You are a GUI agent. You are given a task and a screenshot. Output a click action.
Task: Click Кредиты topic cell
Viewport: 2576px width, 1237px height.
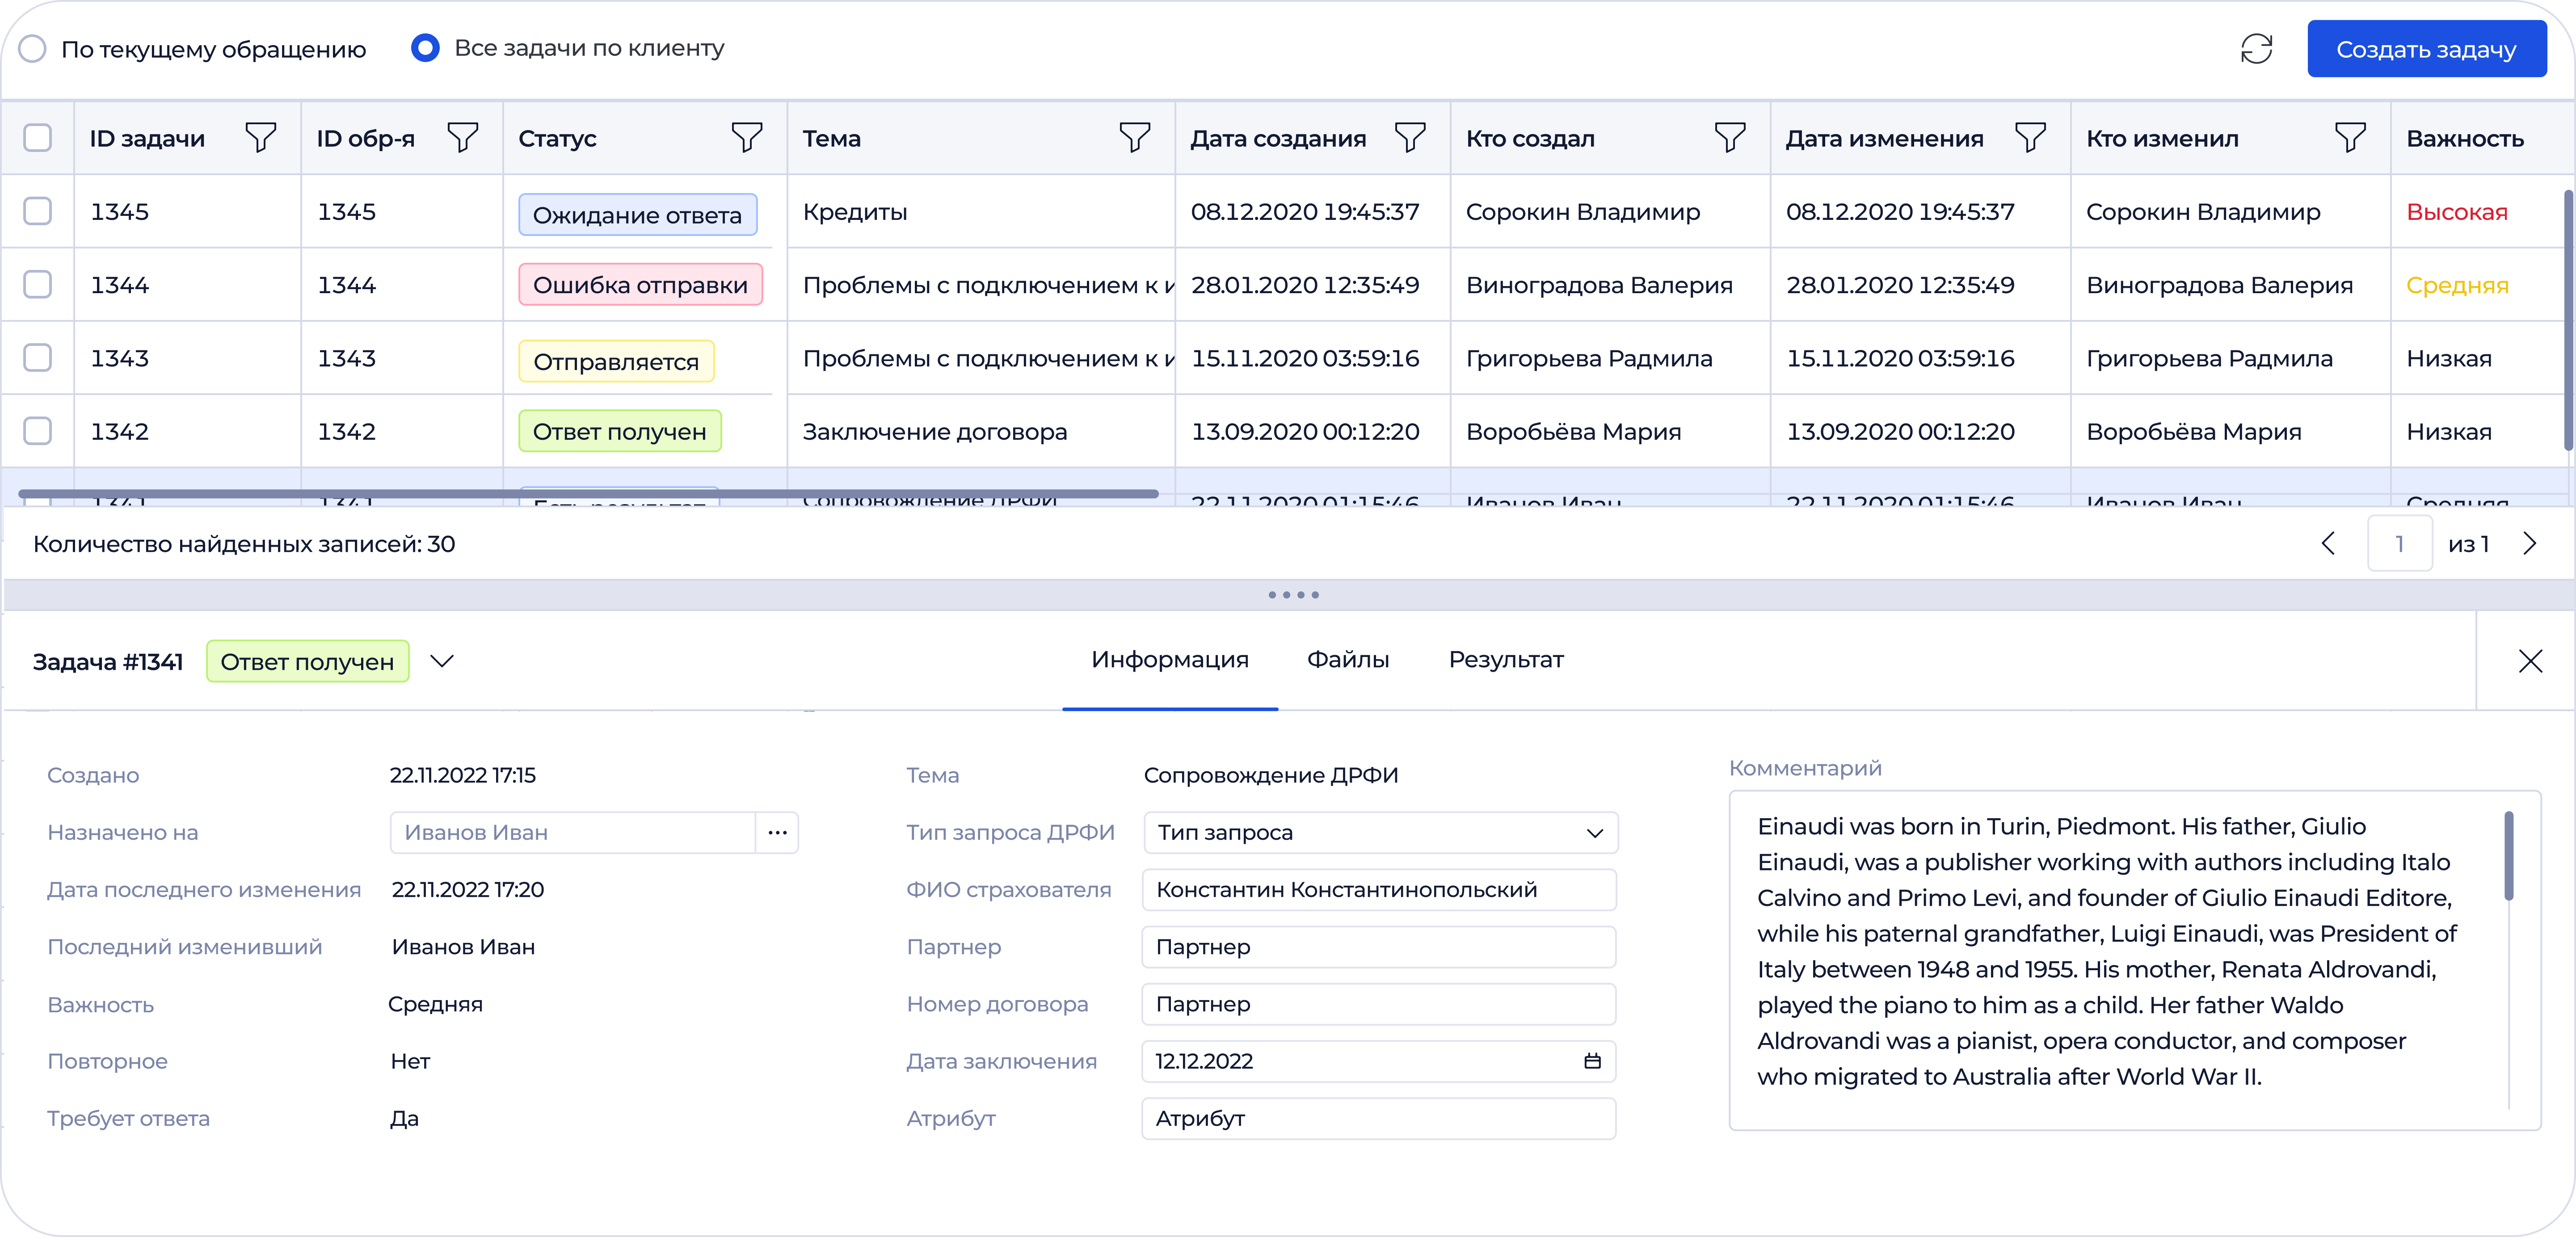pos(855,212)
